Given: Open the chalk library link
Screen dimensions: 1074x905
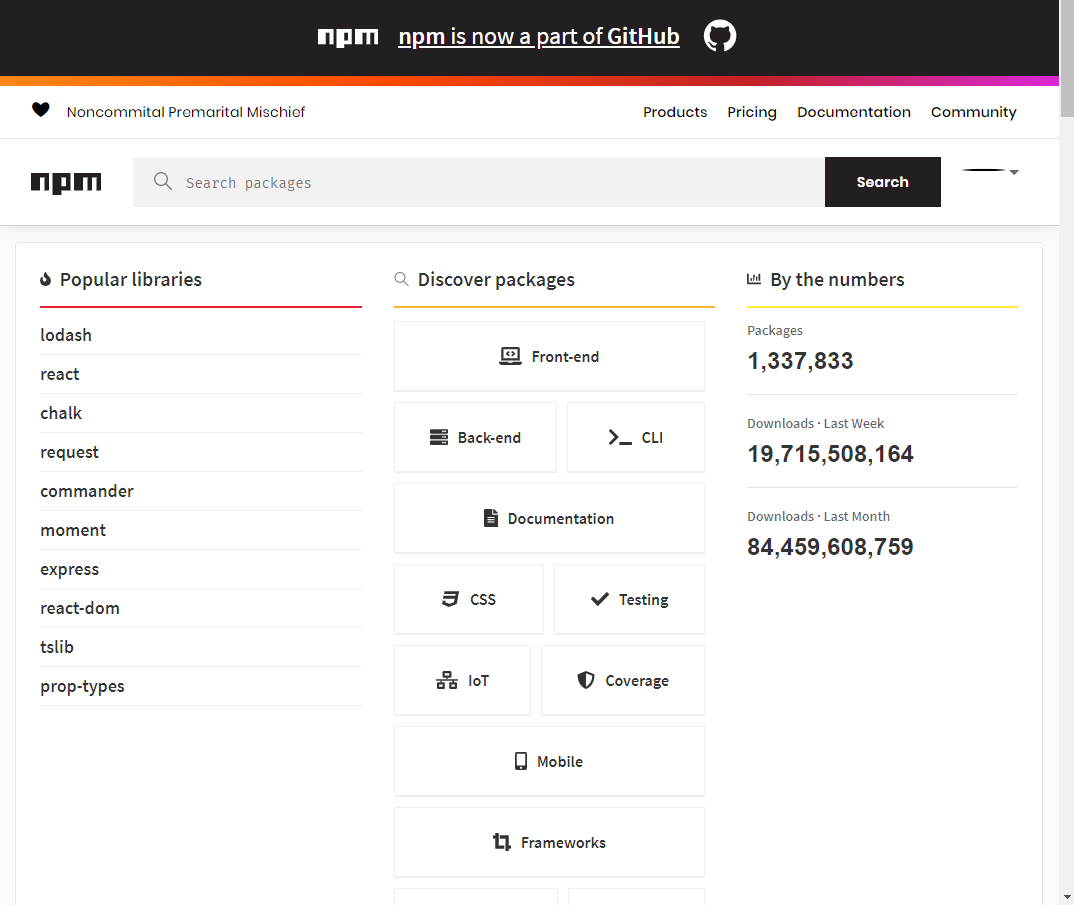Looking at the screenshot, I should [61, 413].
